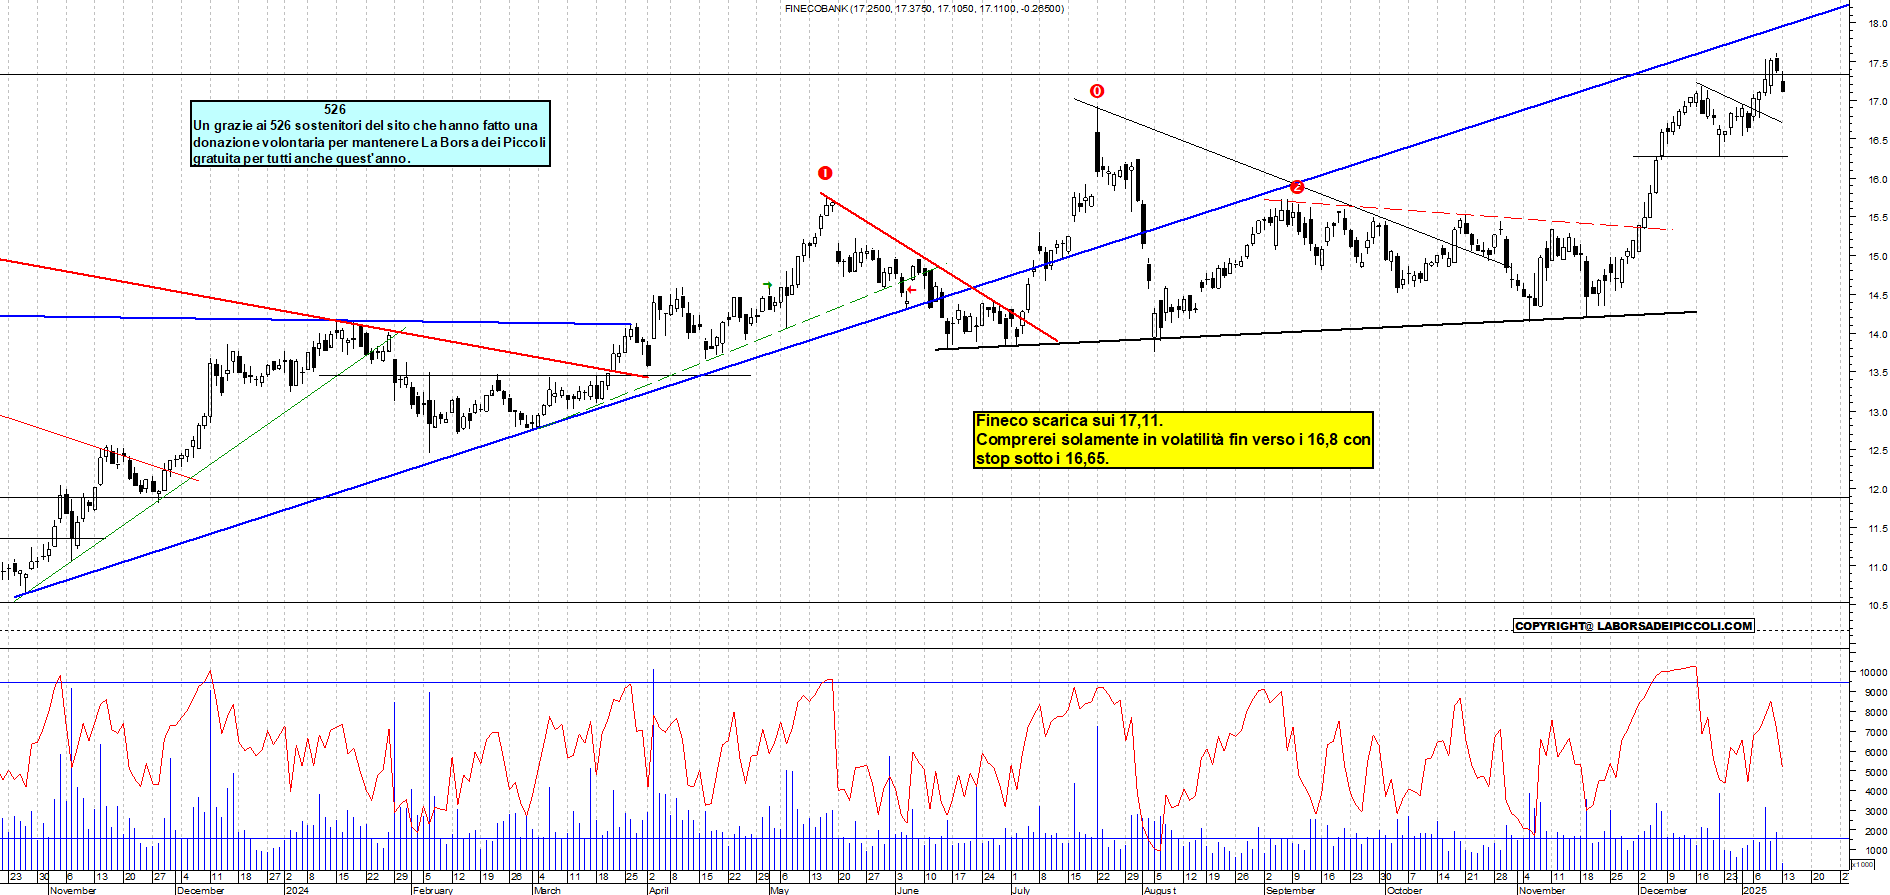Click the 10.5 price axis label

pyautogui.click(x=1877, y=606)
